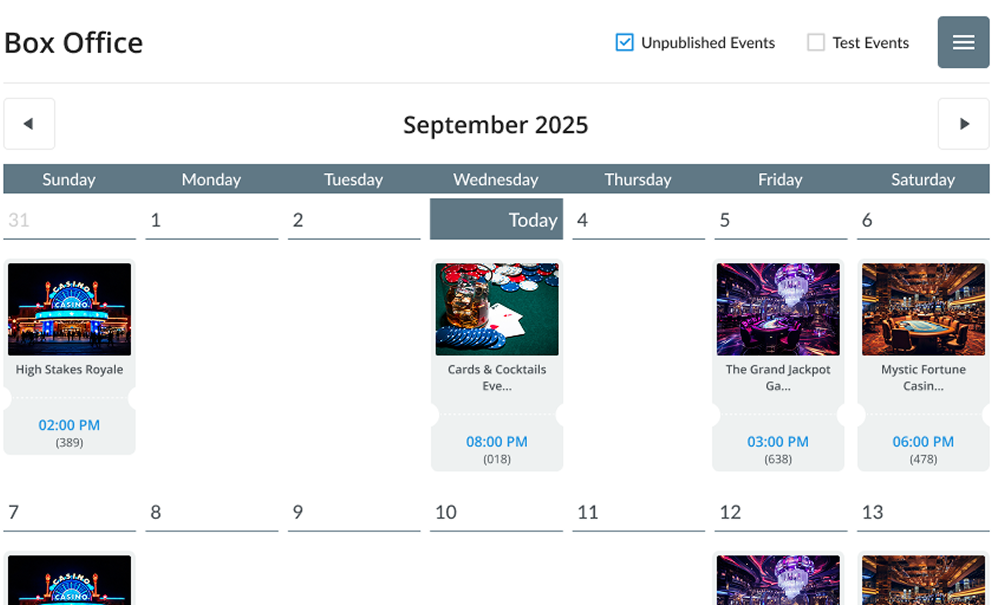Select the 06:00 PM Mystic Fortune showtime

pyautogui.click(x=922, y=441)
